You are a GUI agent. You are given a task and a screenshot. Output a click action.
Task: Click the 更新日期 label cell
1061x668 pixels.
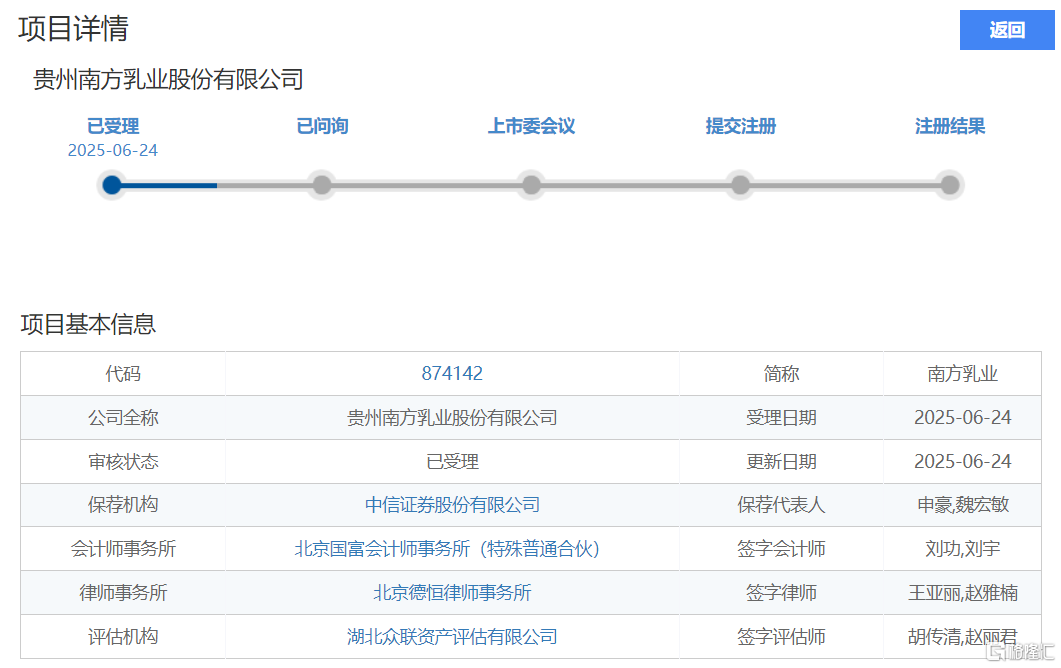pos(782,462)
